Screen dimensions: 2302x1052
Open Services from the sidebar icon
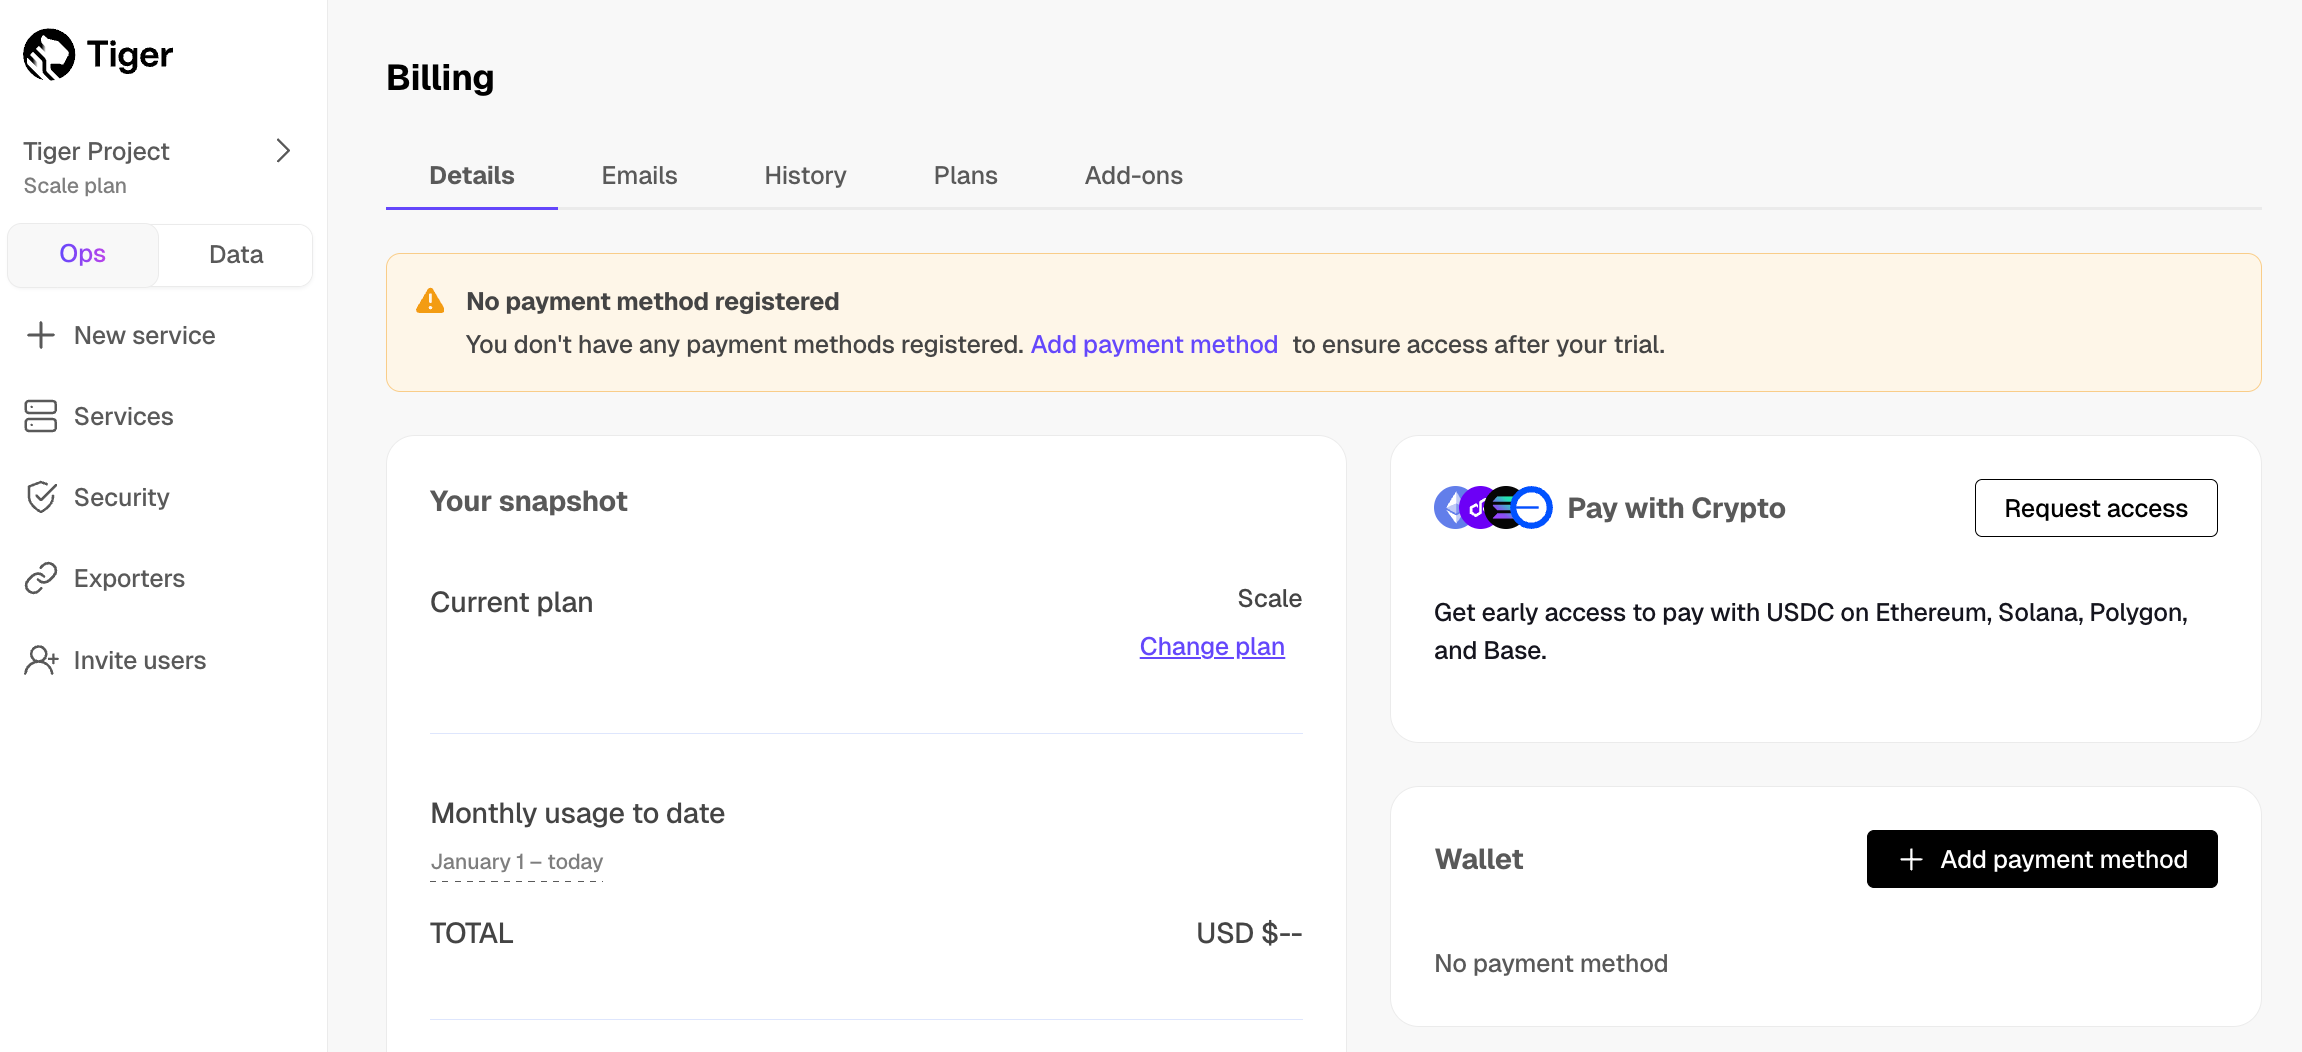[40, 416]
